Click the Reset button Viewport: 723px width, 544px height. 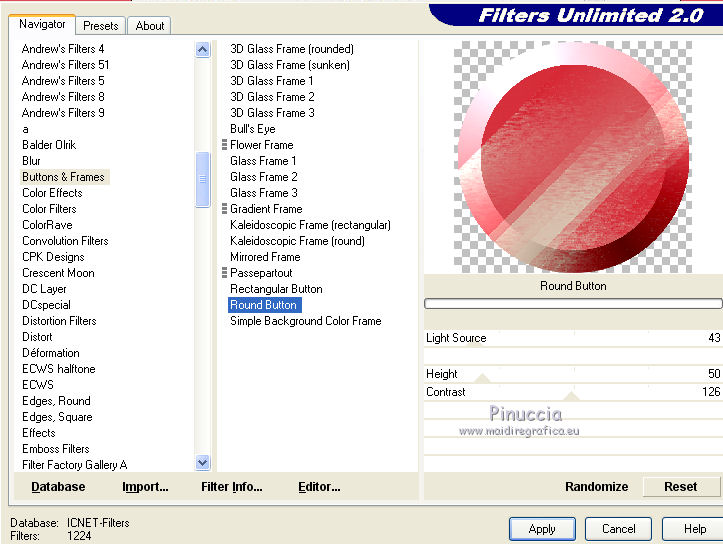(681, 487)
